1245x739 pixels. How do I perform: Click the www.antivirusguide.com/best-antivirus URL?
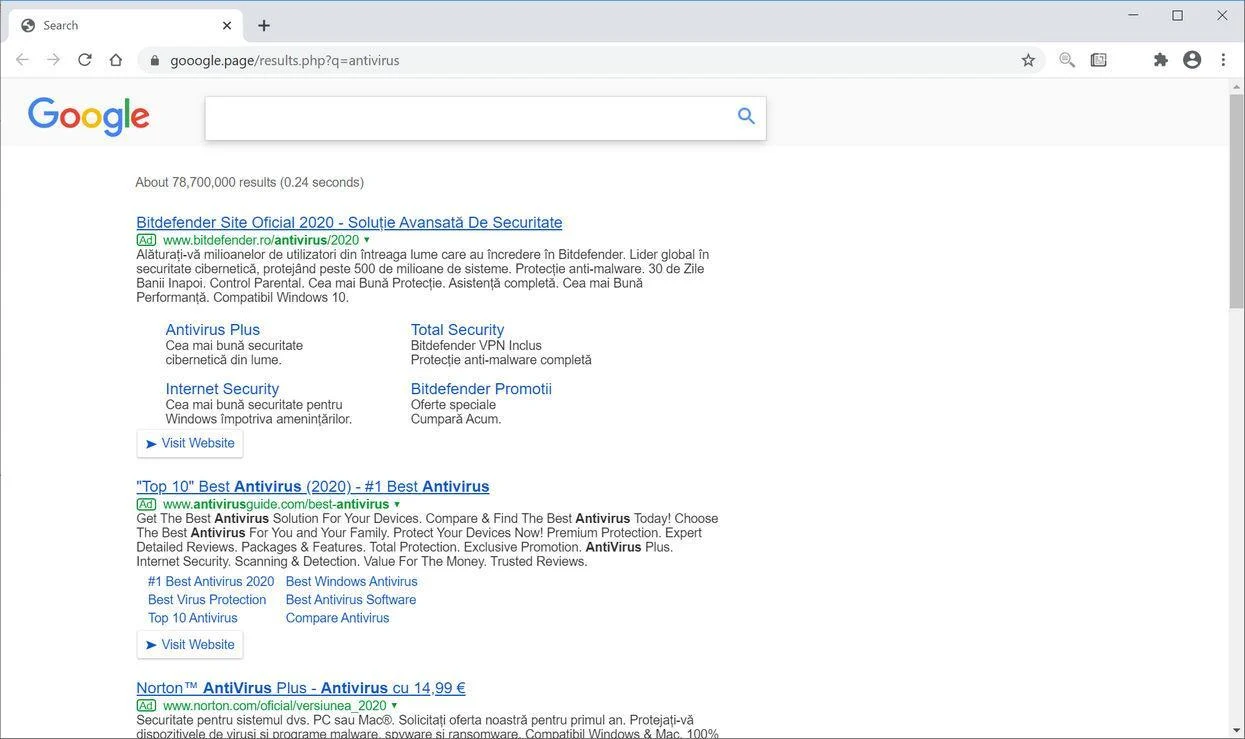276,504
